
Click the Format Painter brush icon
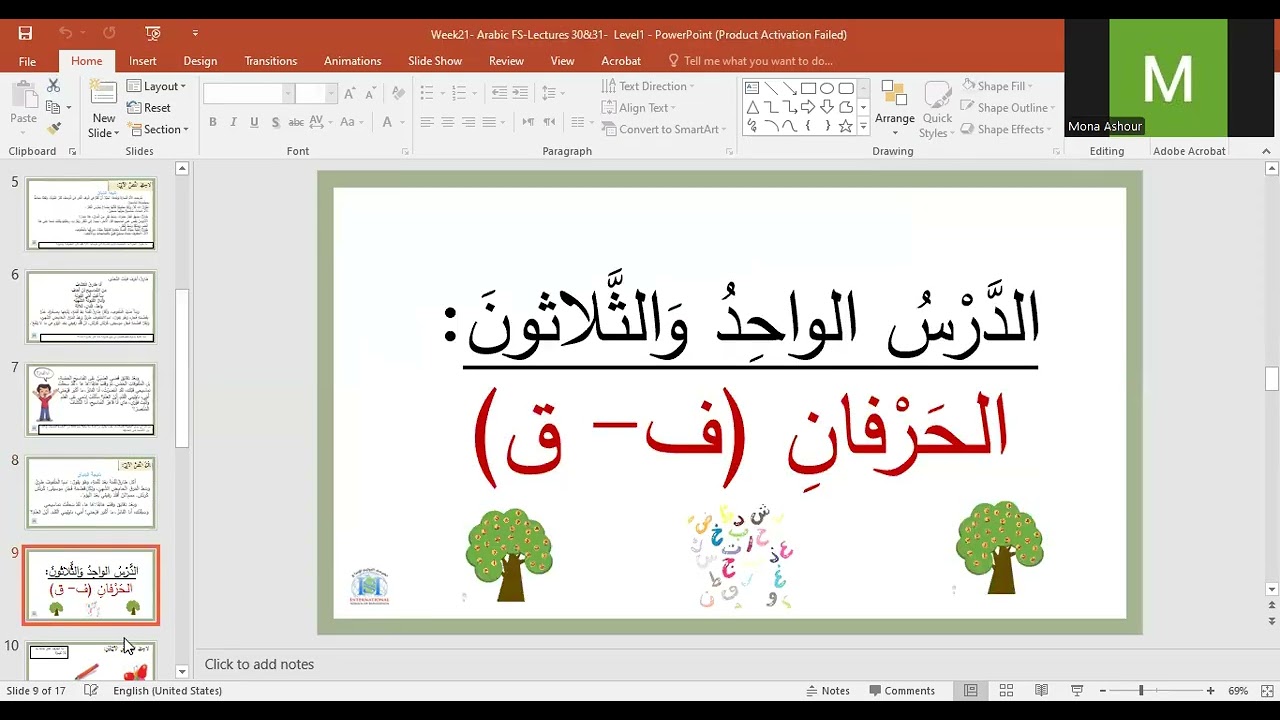(x=53, y=128)
